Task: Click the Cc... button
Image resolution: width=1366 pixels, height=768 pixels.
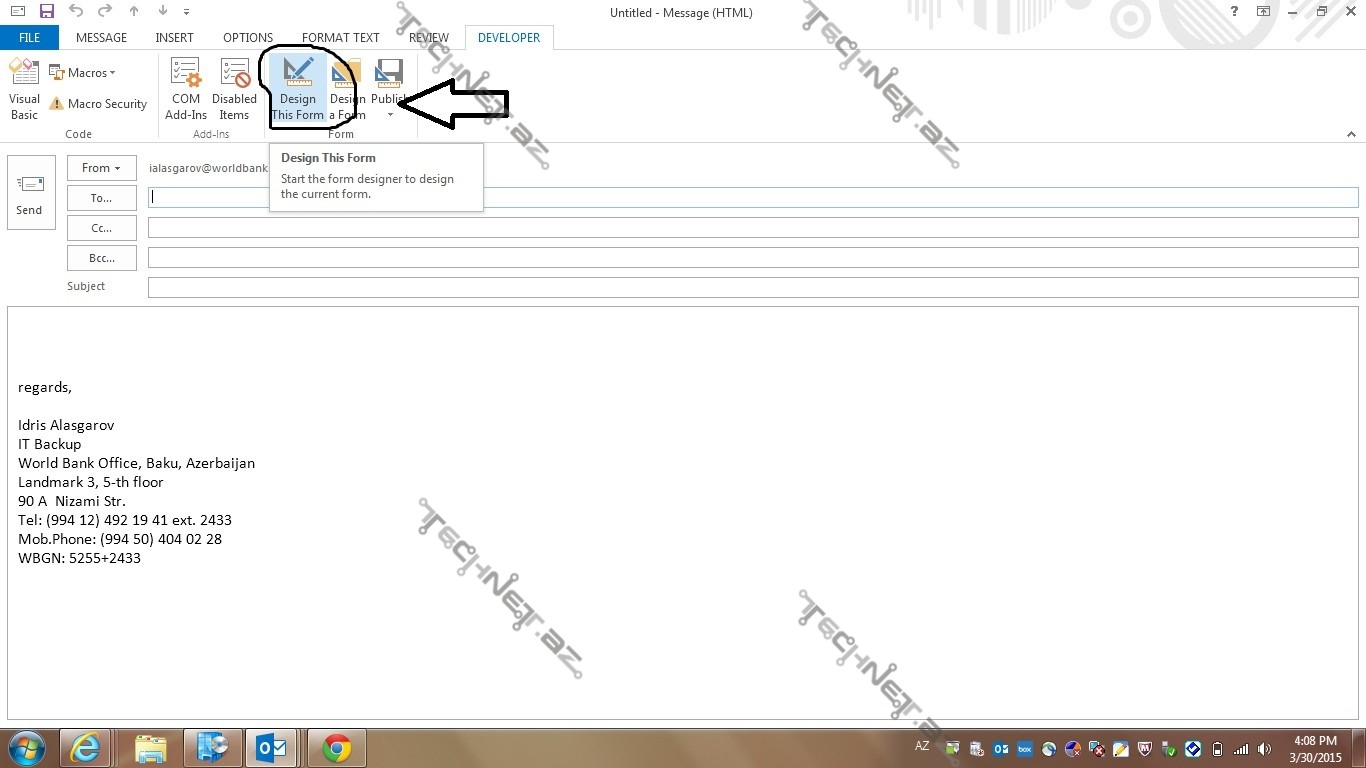Action: (x=101, y=228)
